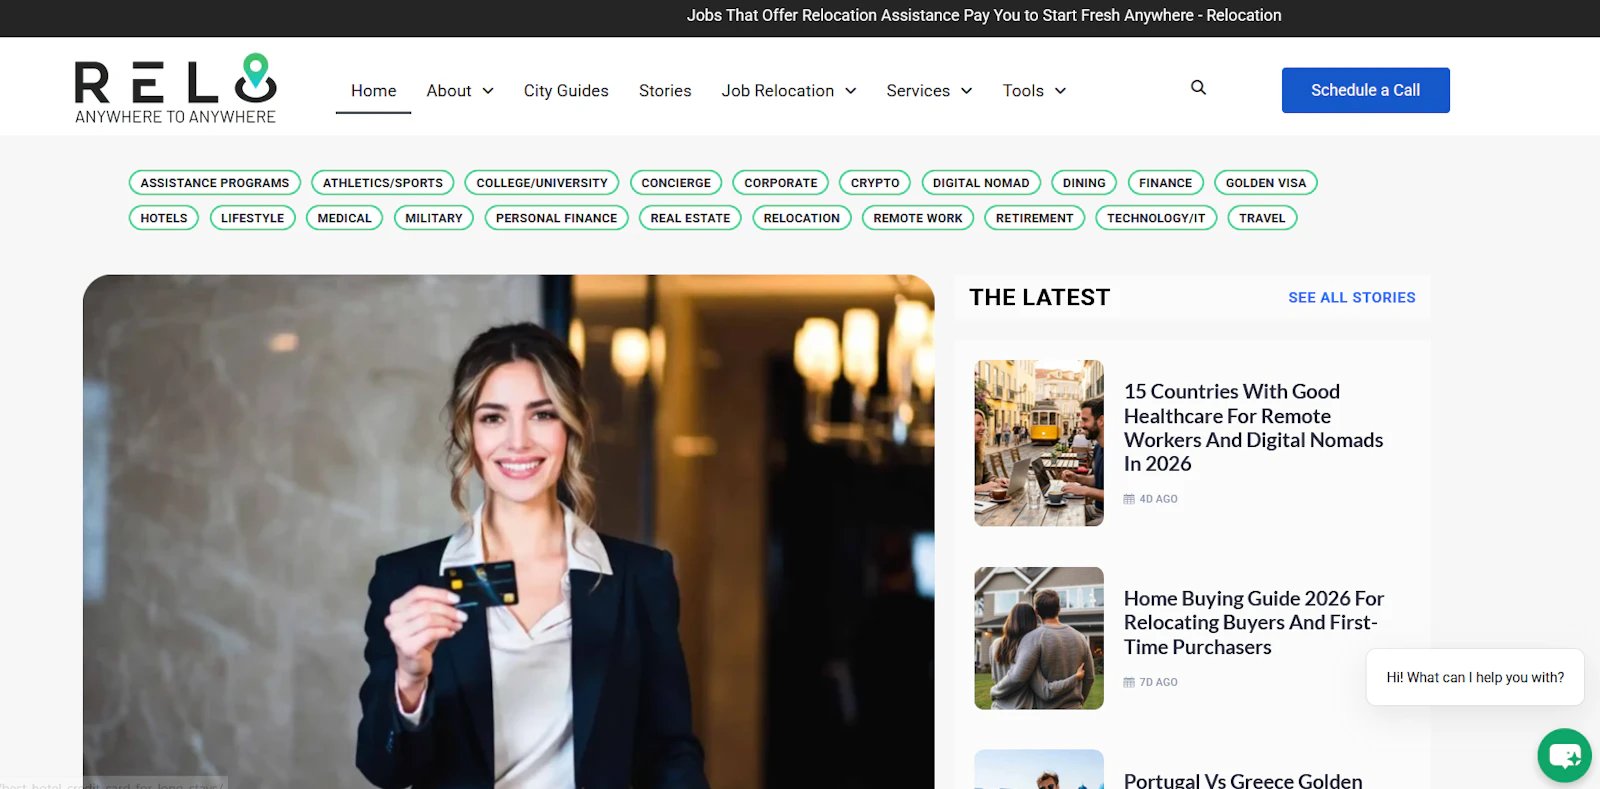Image resolution: width=1600 pixels, height=789 pixels.
Task: Expand the Tools dropdown chevron
Action: tap(1060, 91)
